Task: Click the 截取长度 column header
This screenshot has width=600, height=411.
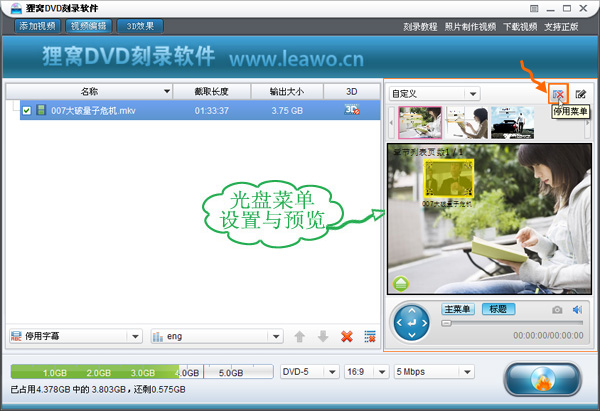Action: (x=212, y=91)
